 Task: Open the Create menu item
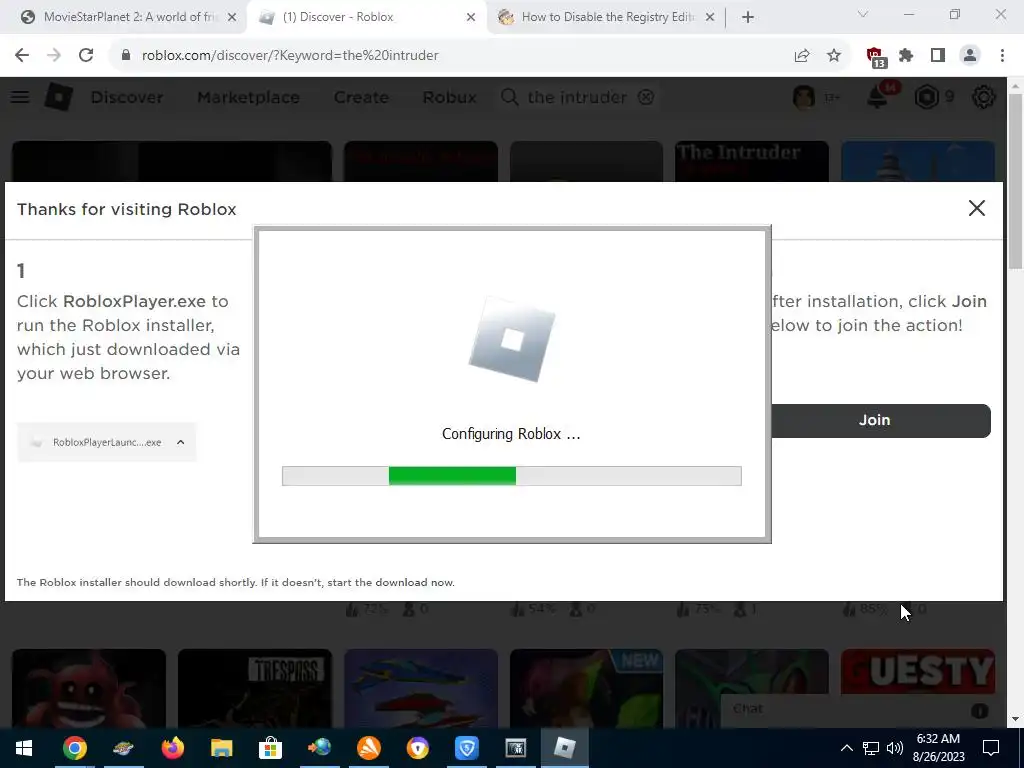(361, 97)
